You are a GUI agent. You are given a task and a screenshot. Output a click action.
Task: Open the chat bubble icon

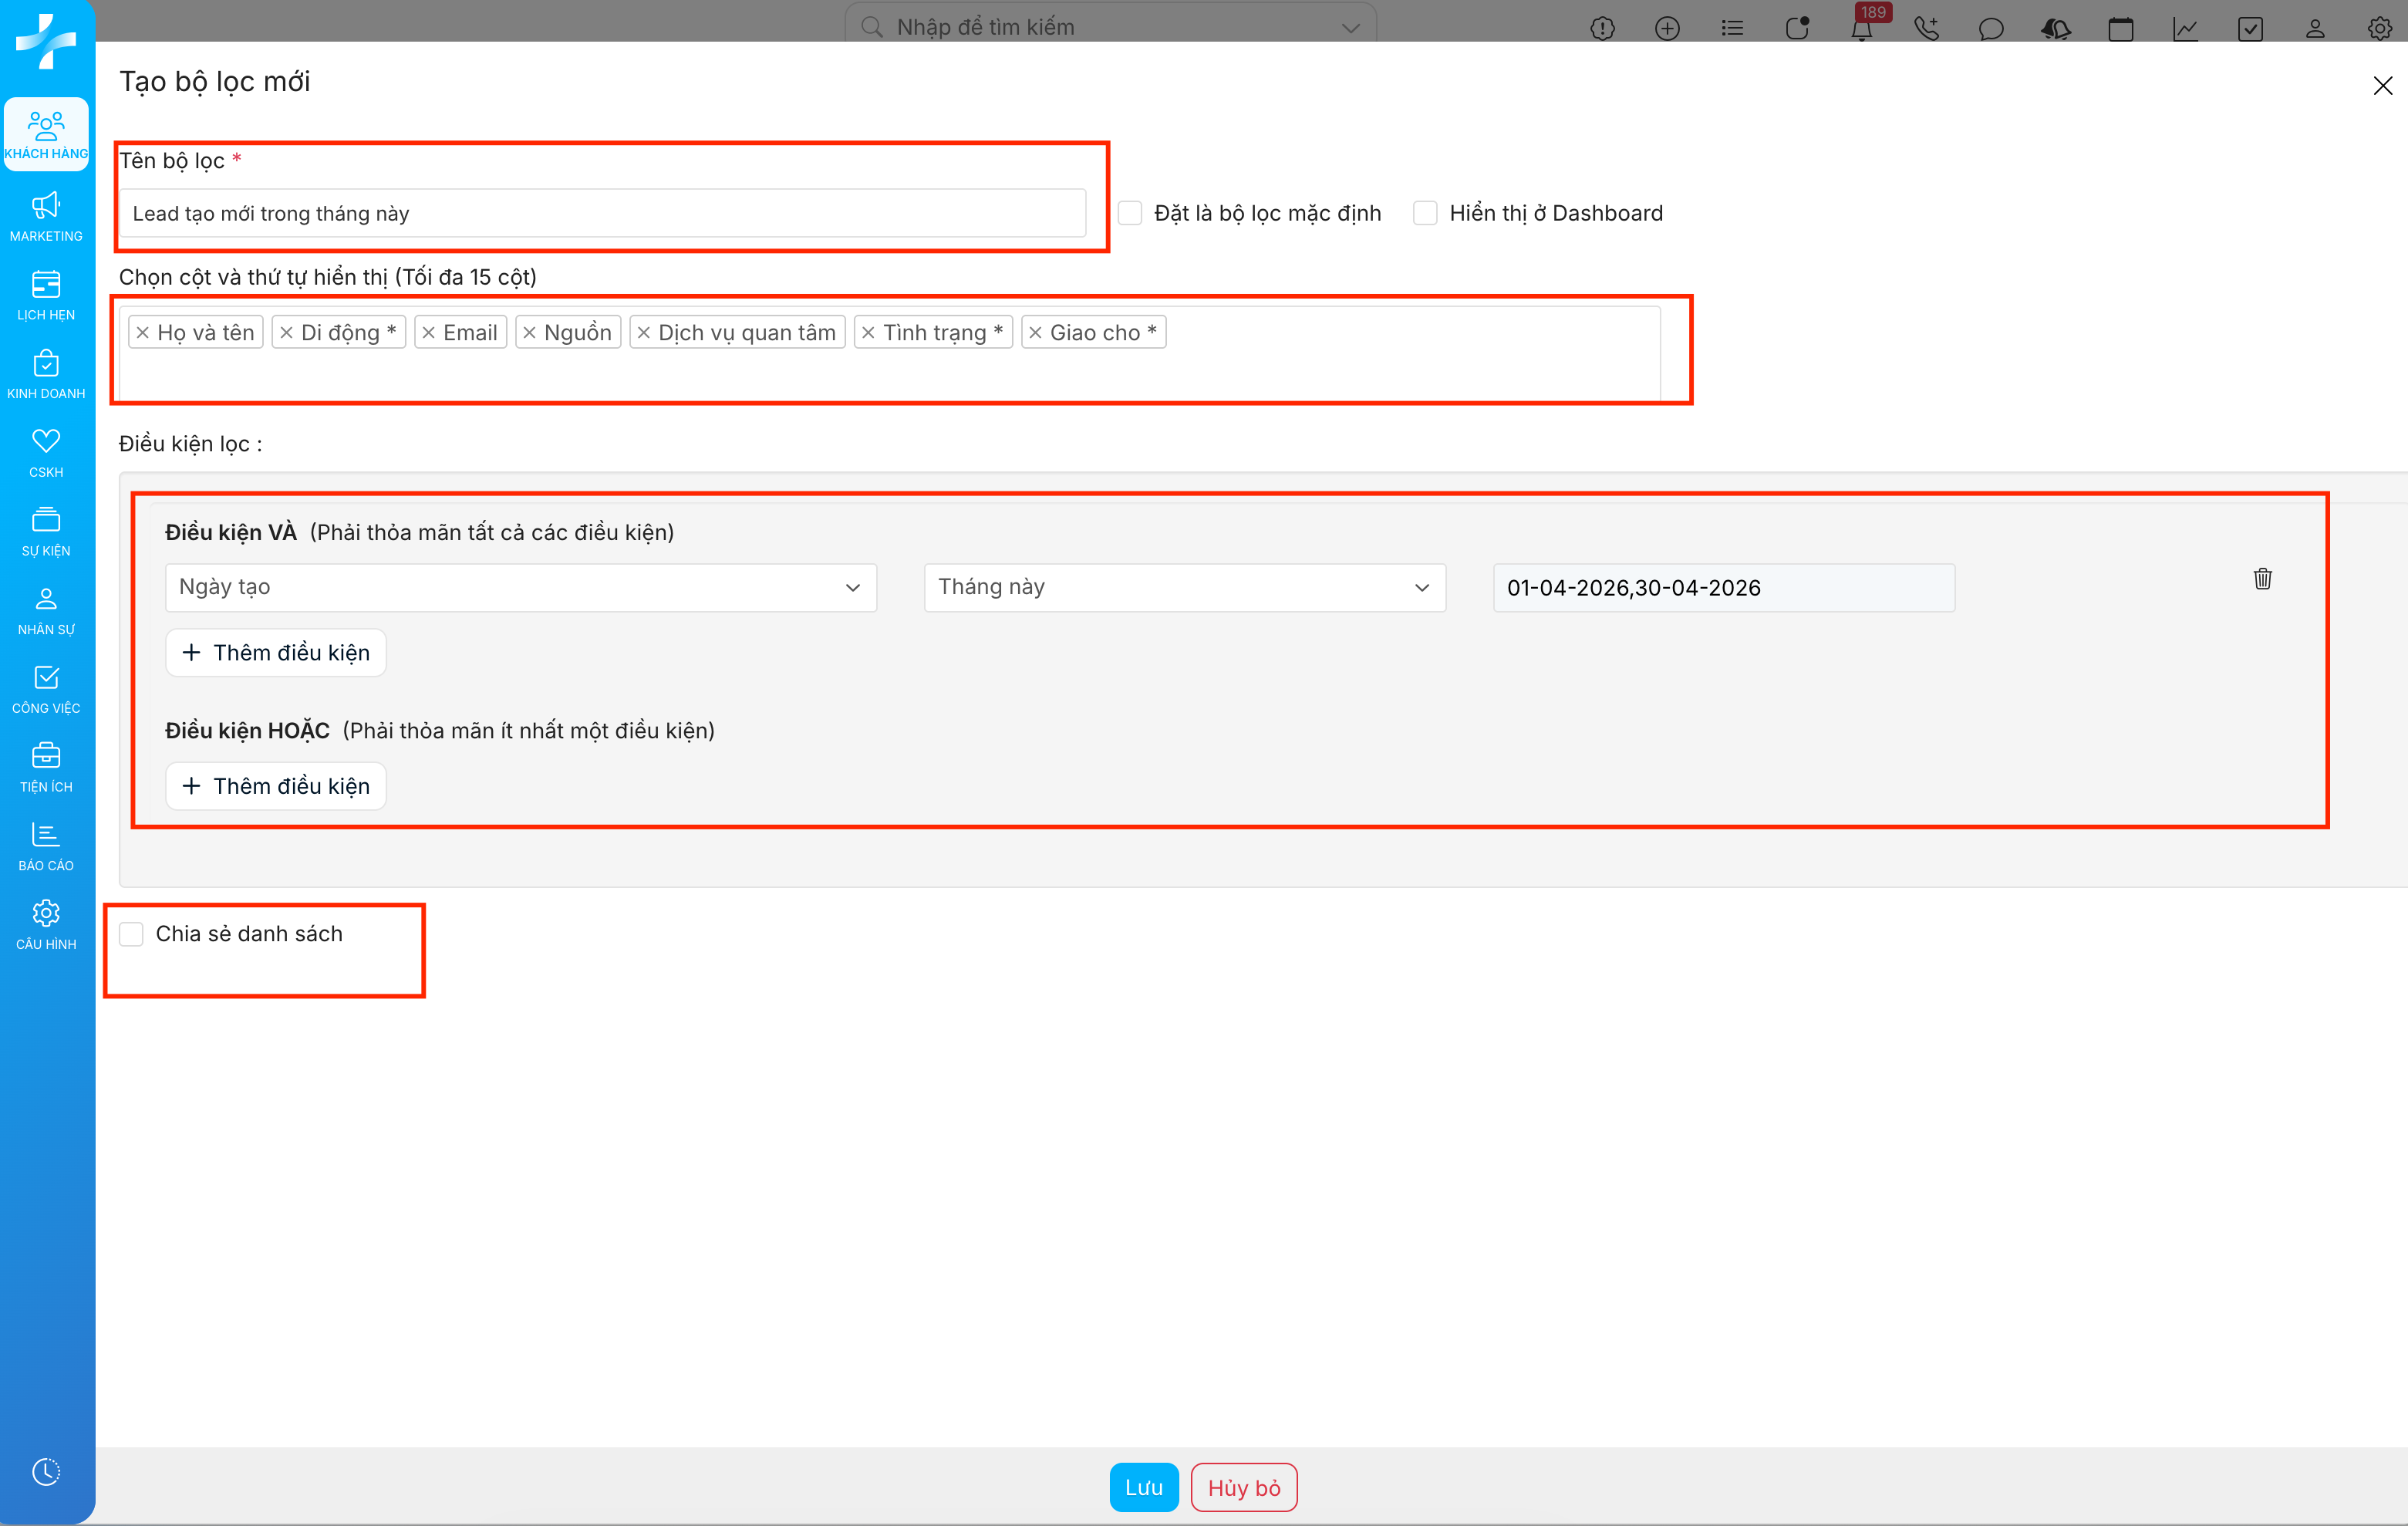tap(1991, 28)
